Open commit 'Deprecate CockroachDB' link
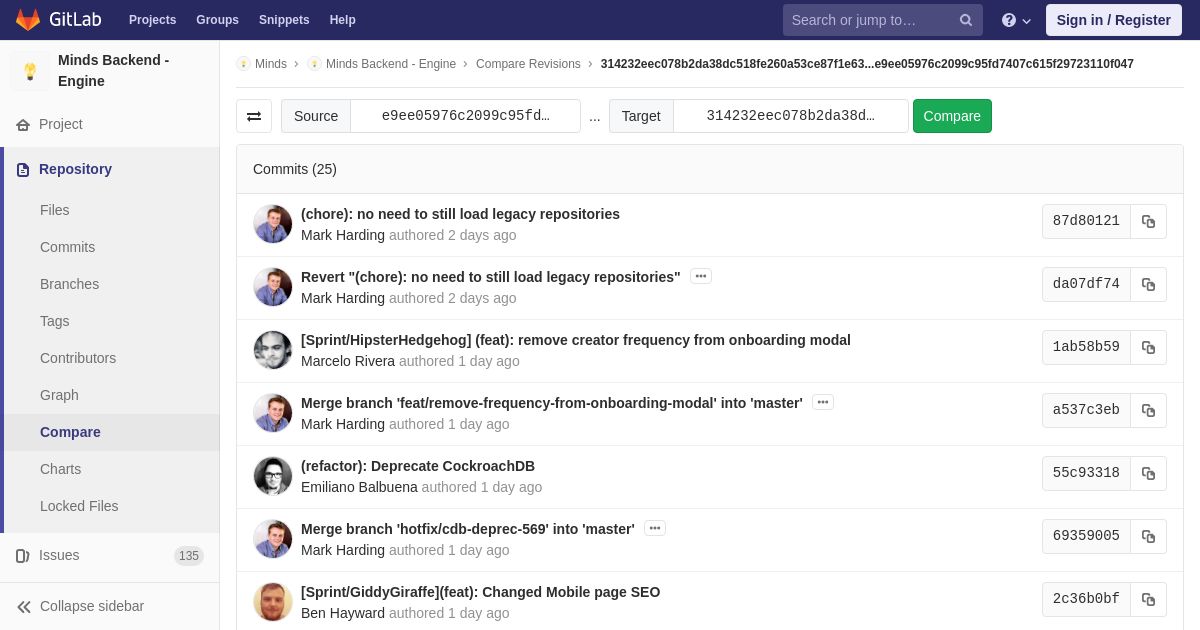The width and height of the screenshot is (1200, 630). coord(417,466)
